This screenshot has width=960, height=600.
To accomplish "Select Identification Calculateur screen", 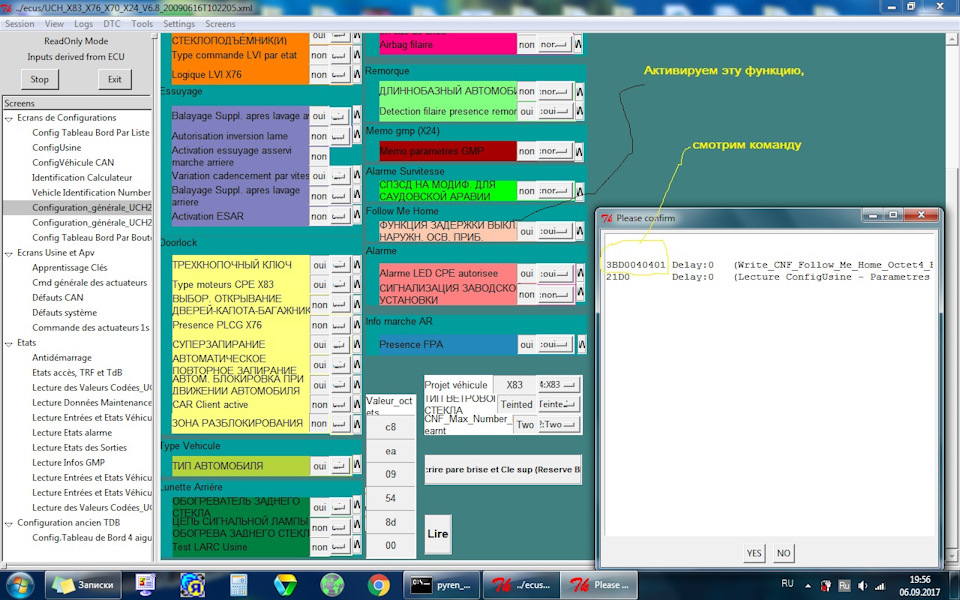I will point(82,178).
